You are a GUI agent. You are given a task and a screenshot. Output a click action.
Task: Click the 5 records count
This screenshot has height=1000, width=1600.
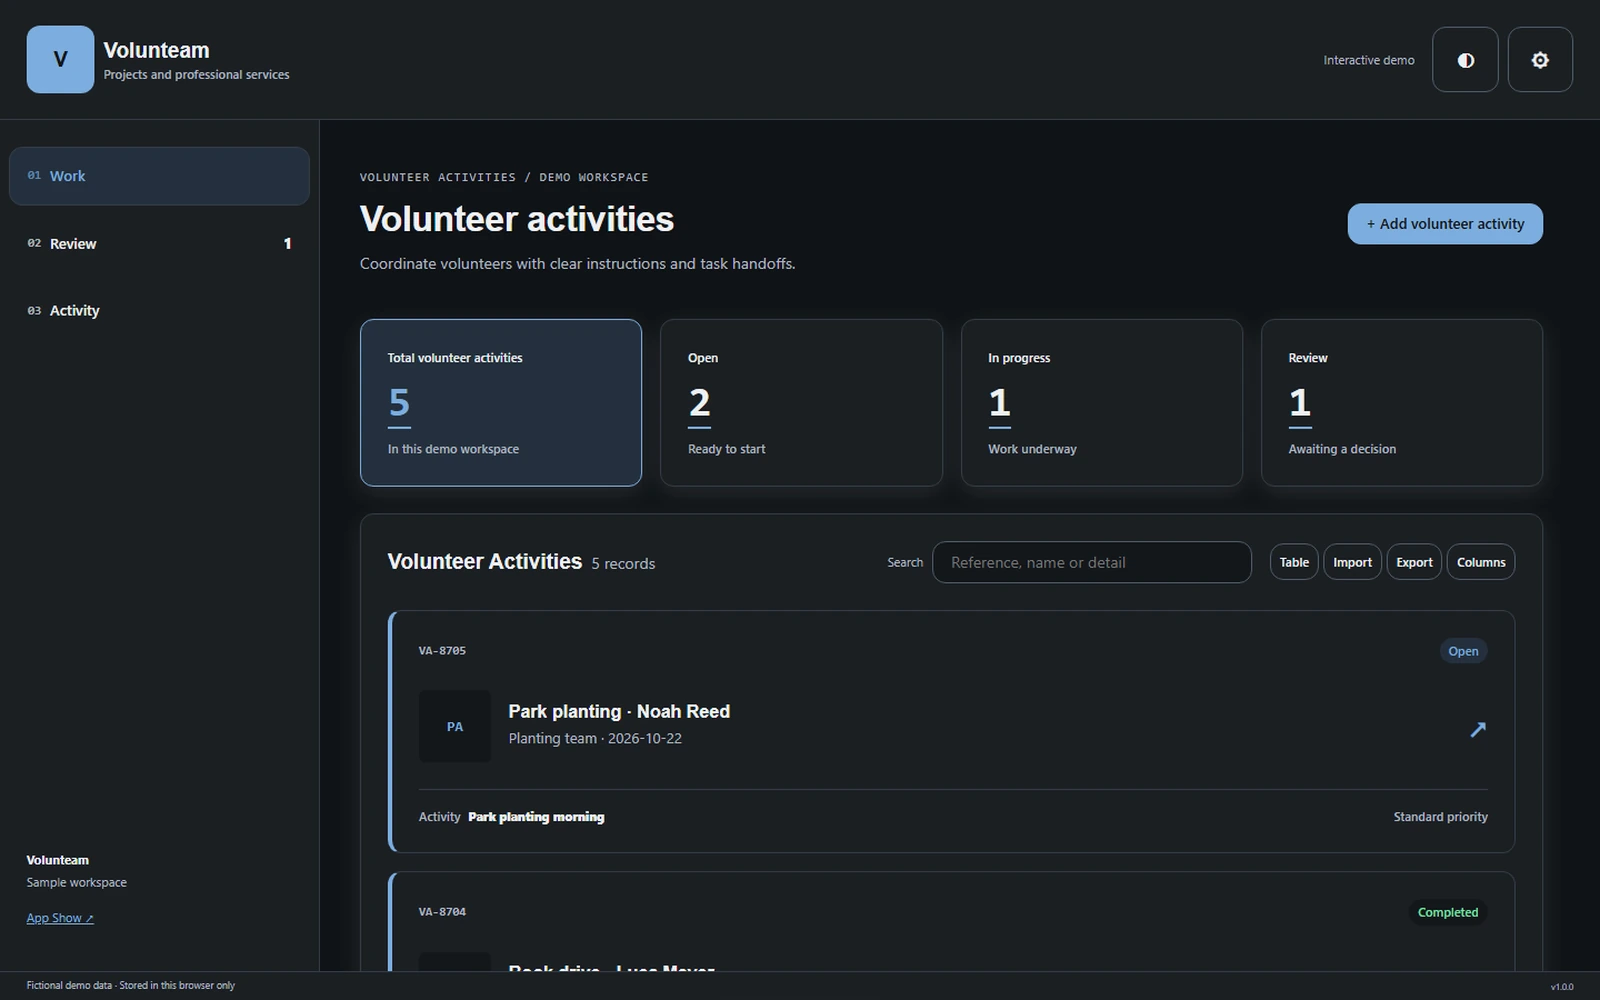tap(623, 564)
